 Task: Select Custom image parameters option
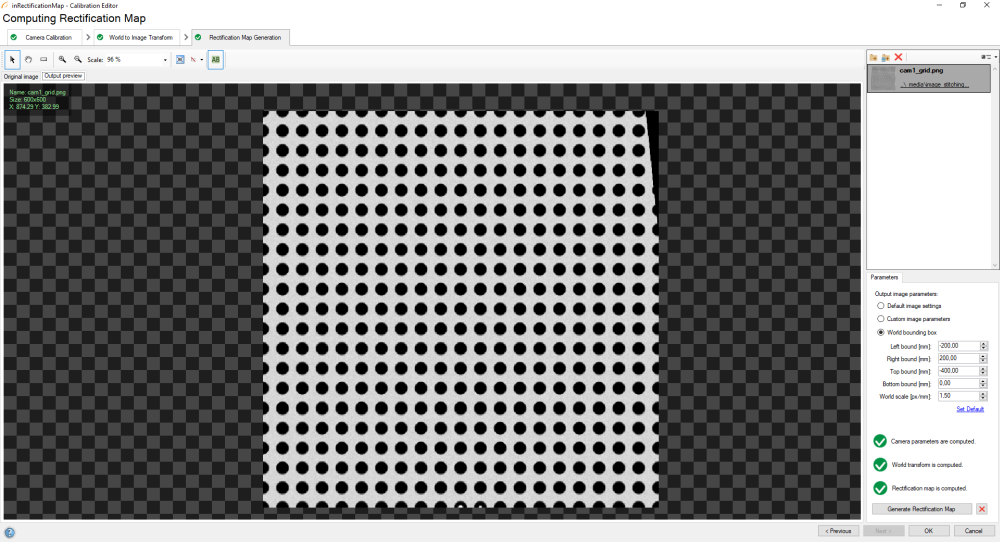[880, 319]
